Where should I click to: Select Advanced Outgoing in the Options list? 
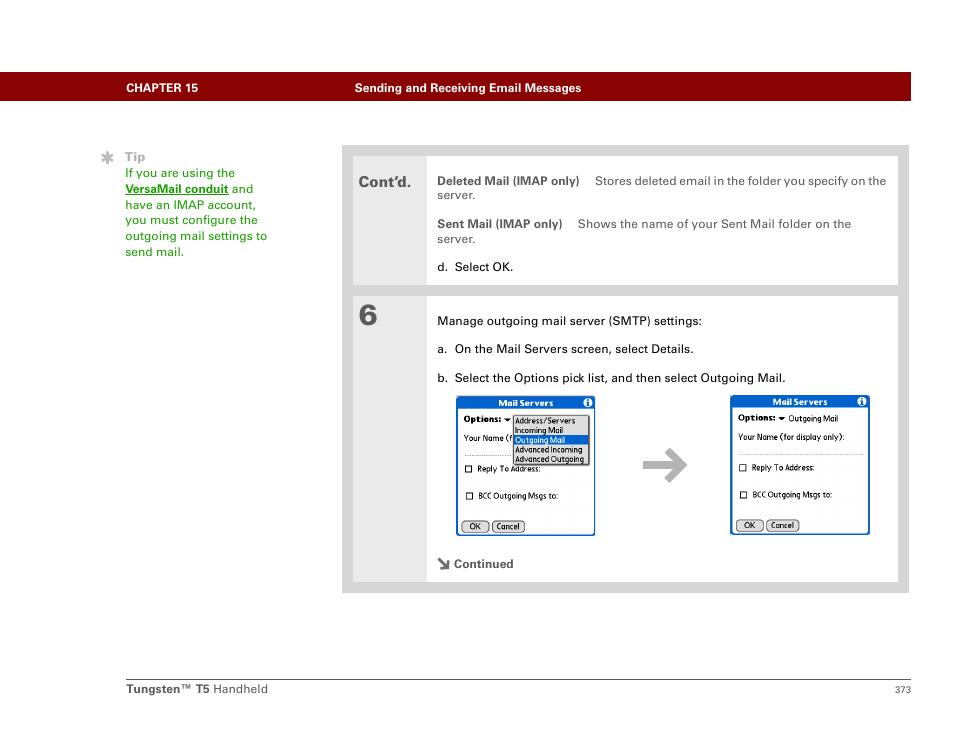(551, 459)
